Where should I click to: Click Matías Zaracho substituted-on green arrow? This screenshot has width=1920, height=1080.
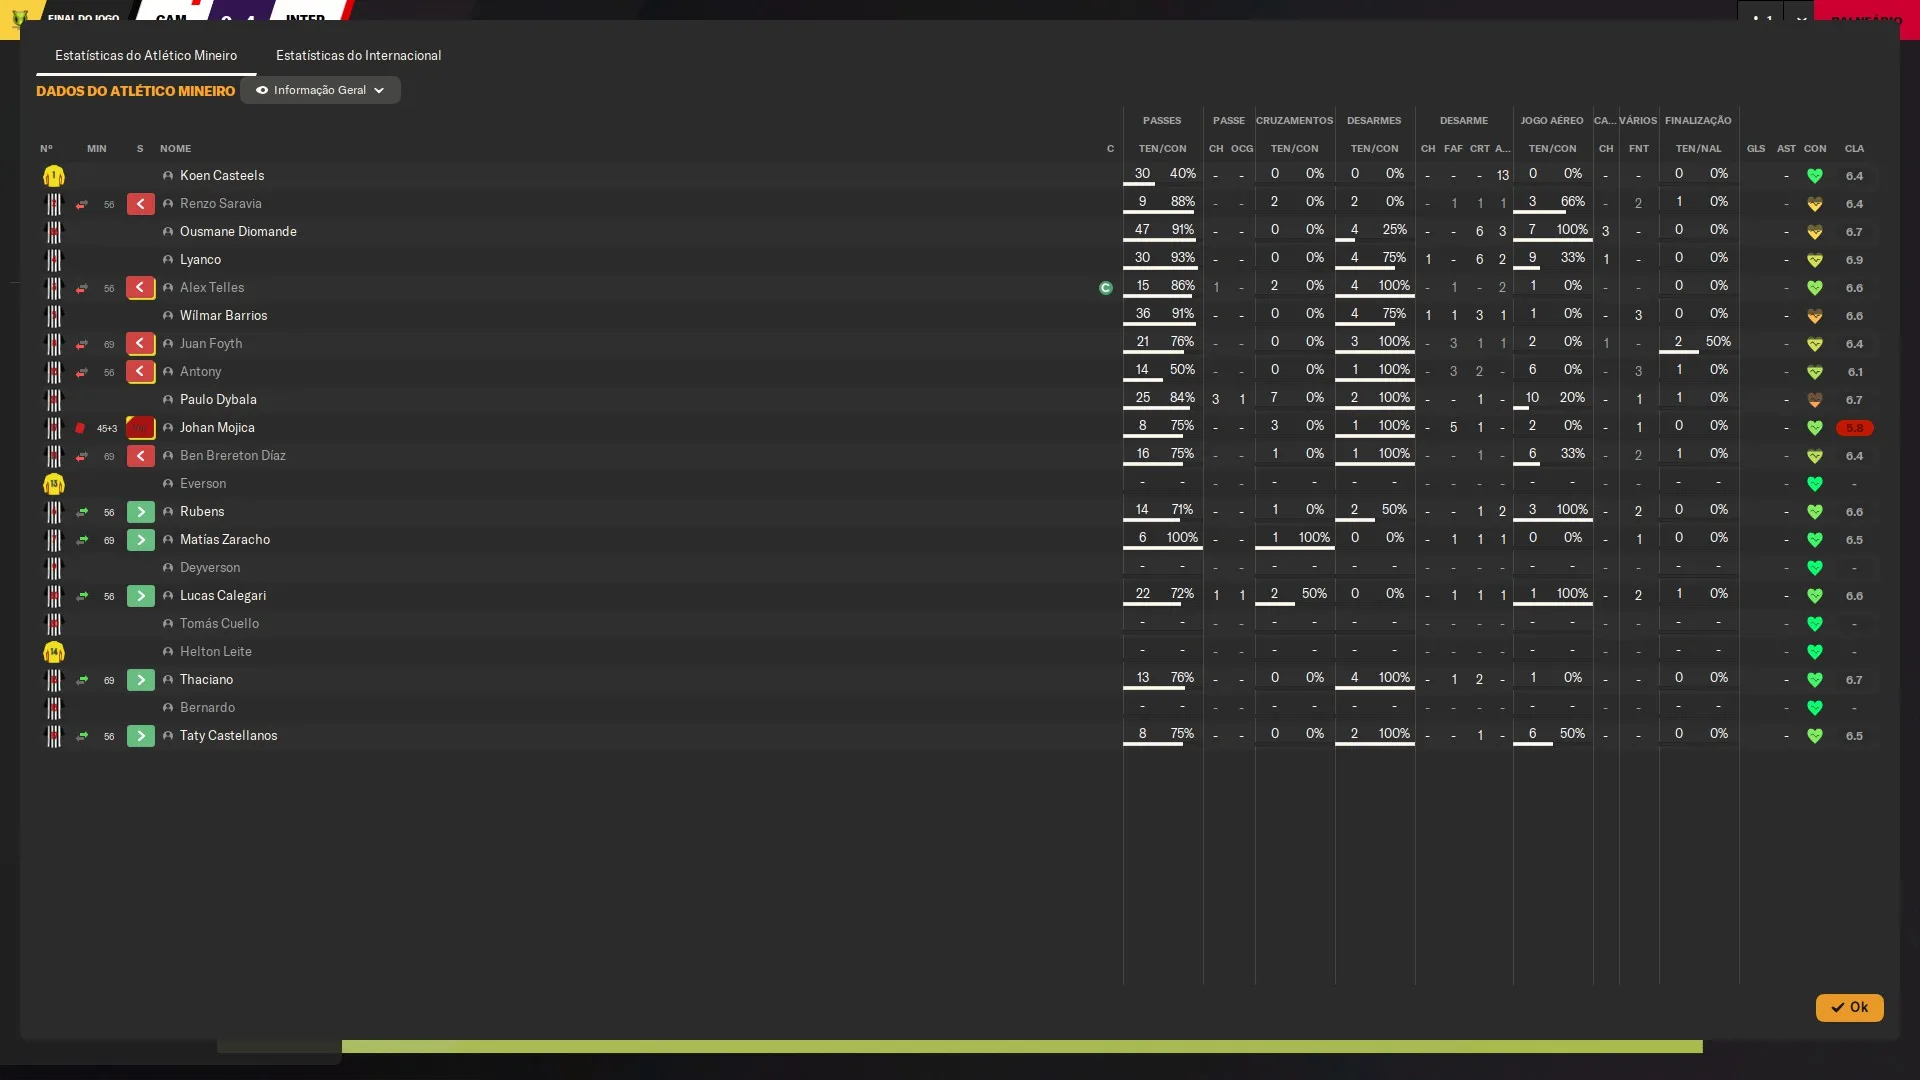(82, 540)
